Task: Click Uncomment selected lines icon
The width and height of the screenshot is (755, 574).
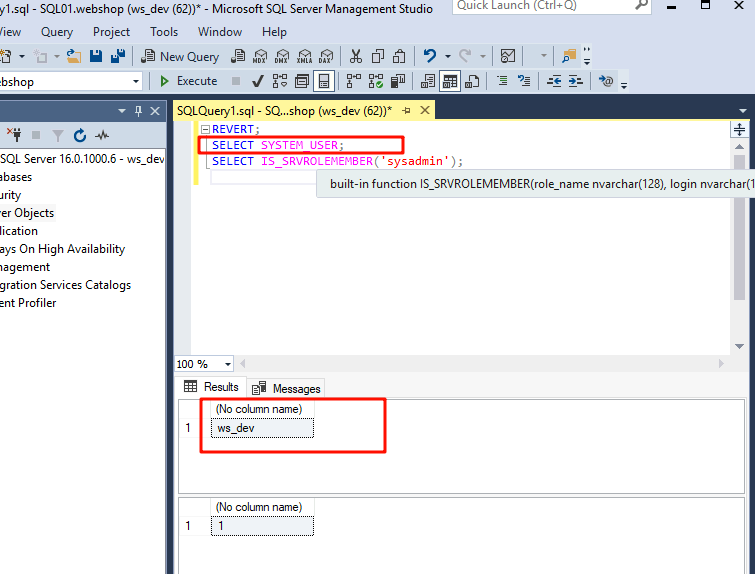Action: pyautogui.click(x=524, y=81)
